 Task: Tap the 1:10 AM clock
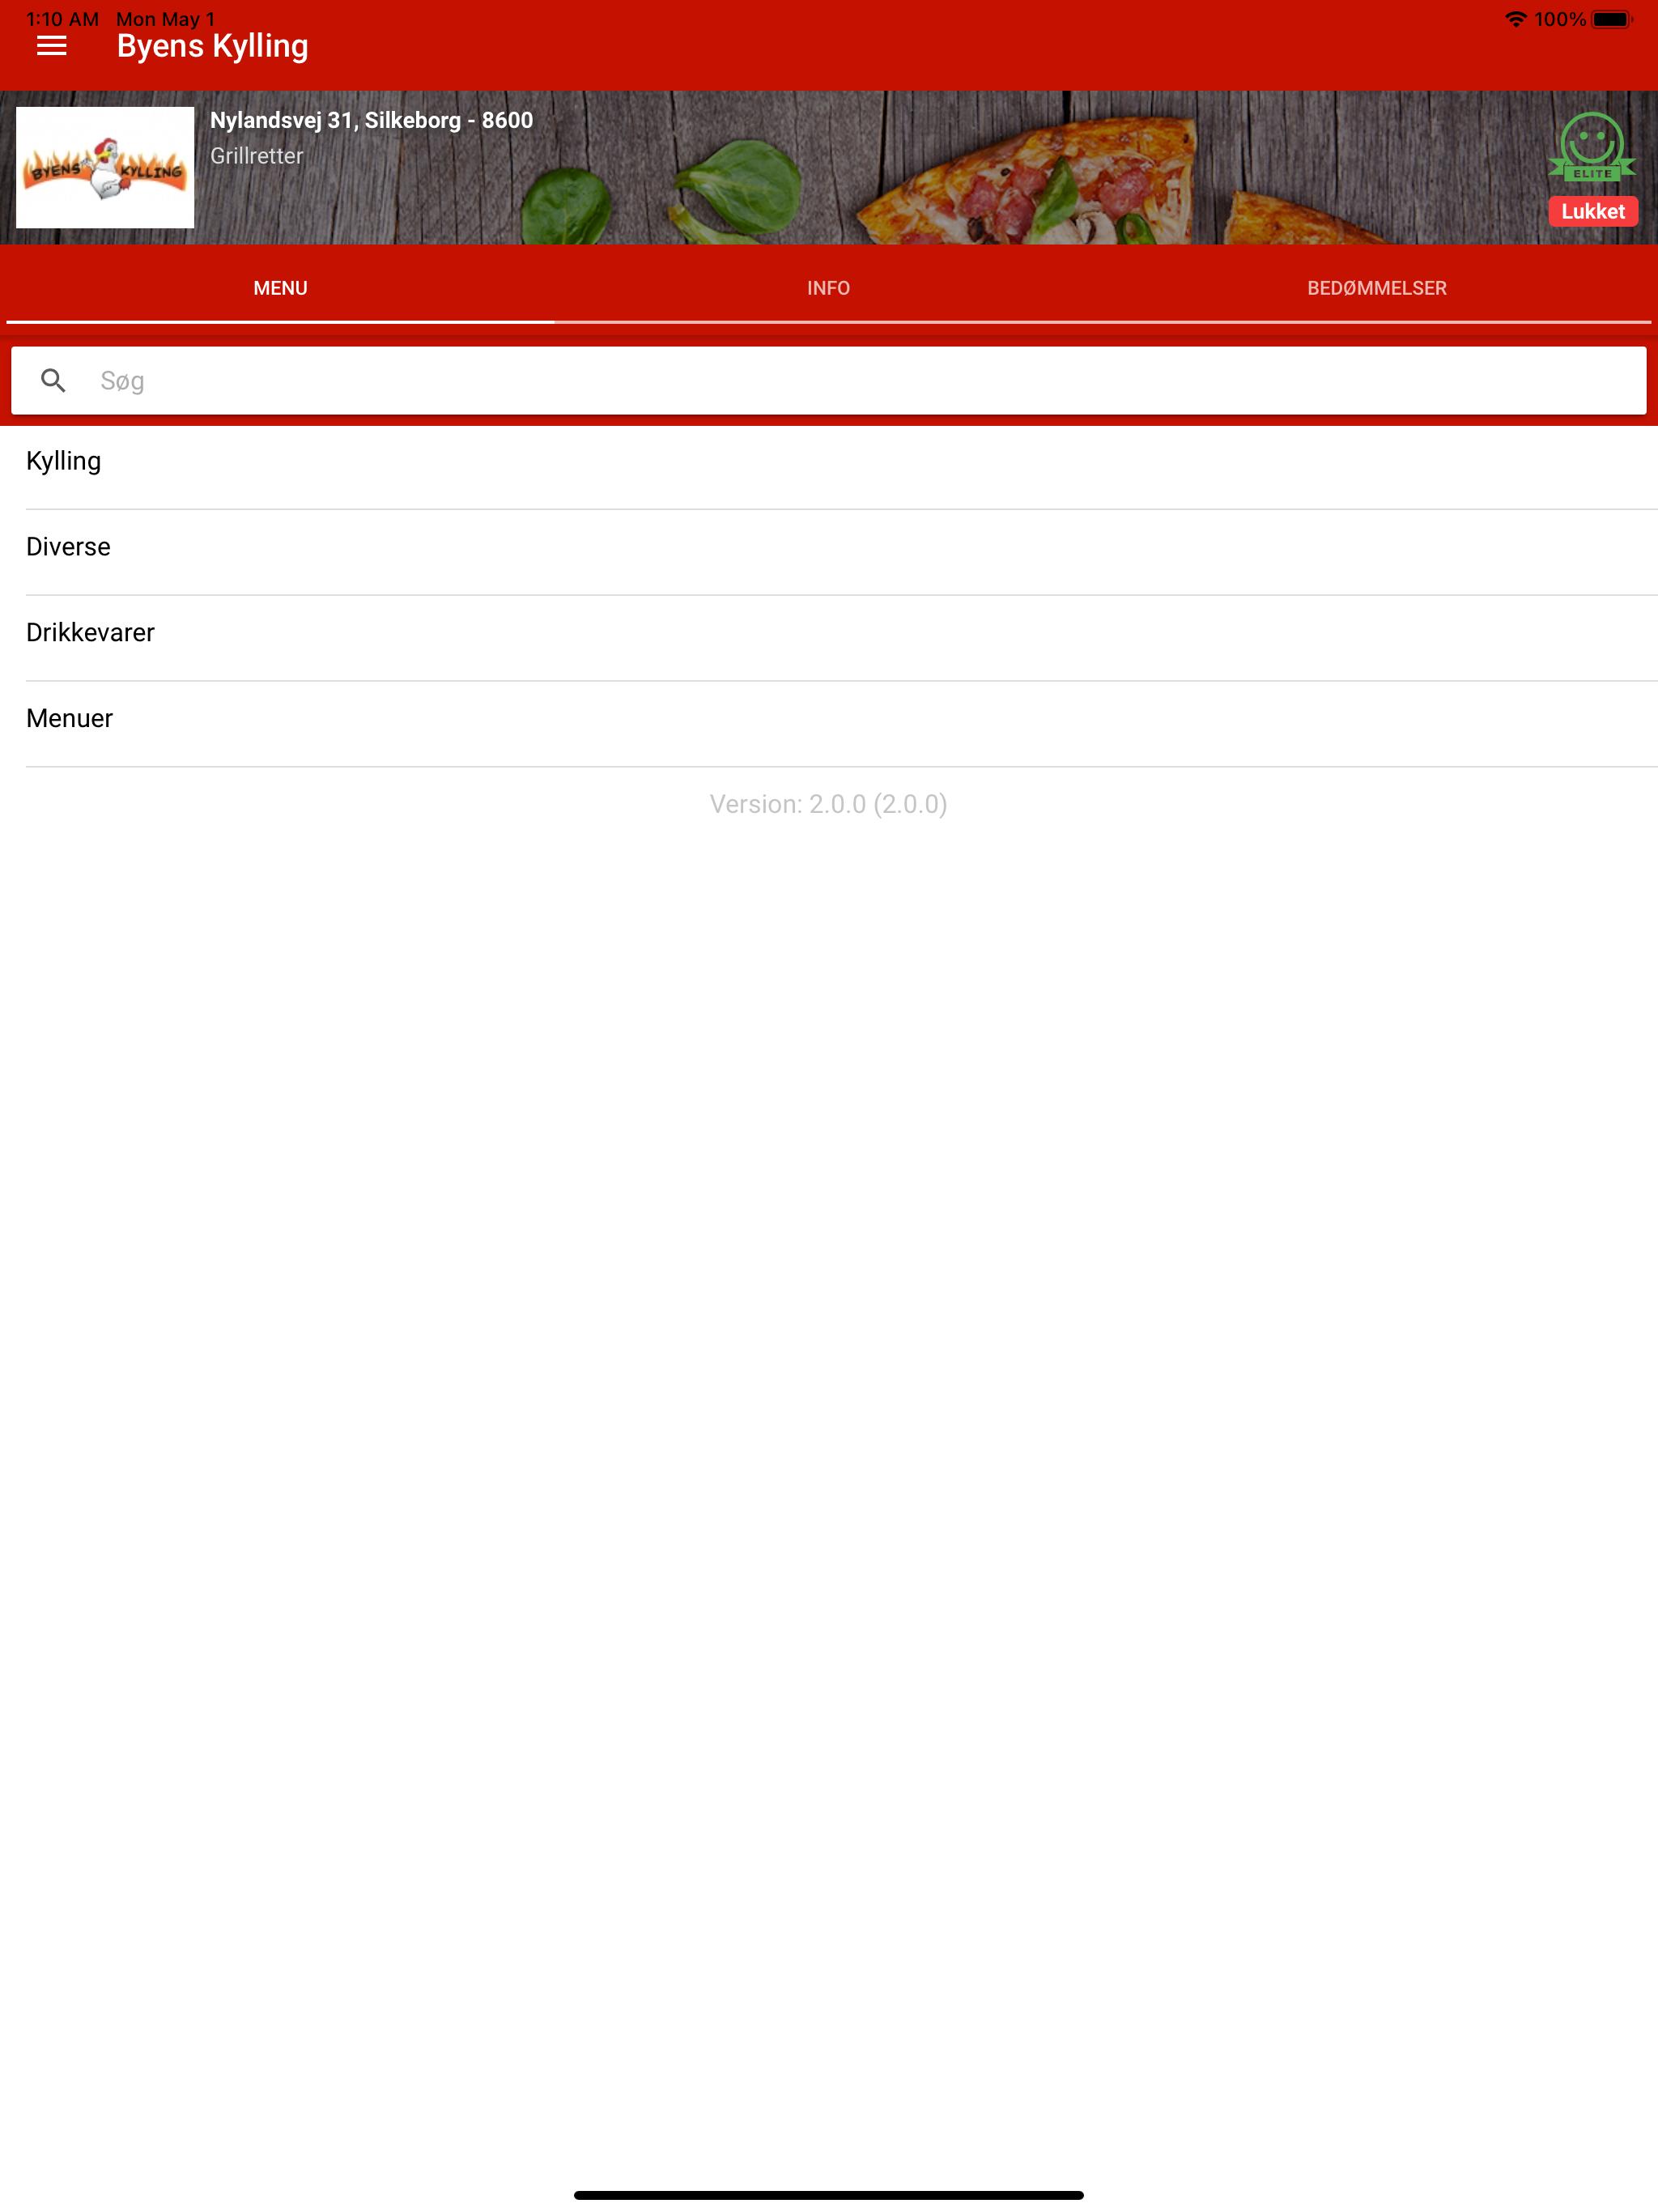(x=62, y=19)
